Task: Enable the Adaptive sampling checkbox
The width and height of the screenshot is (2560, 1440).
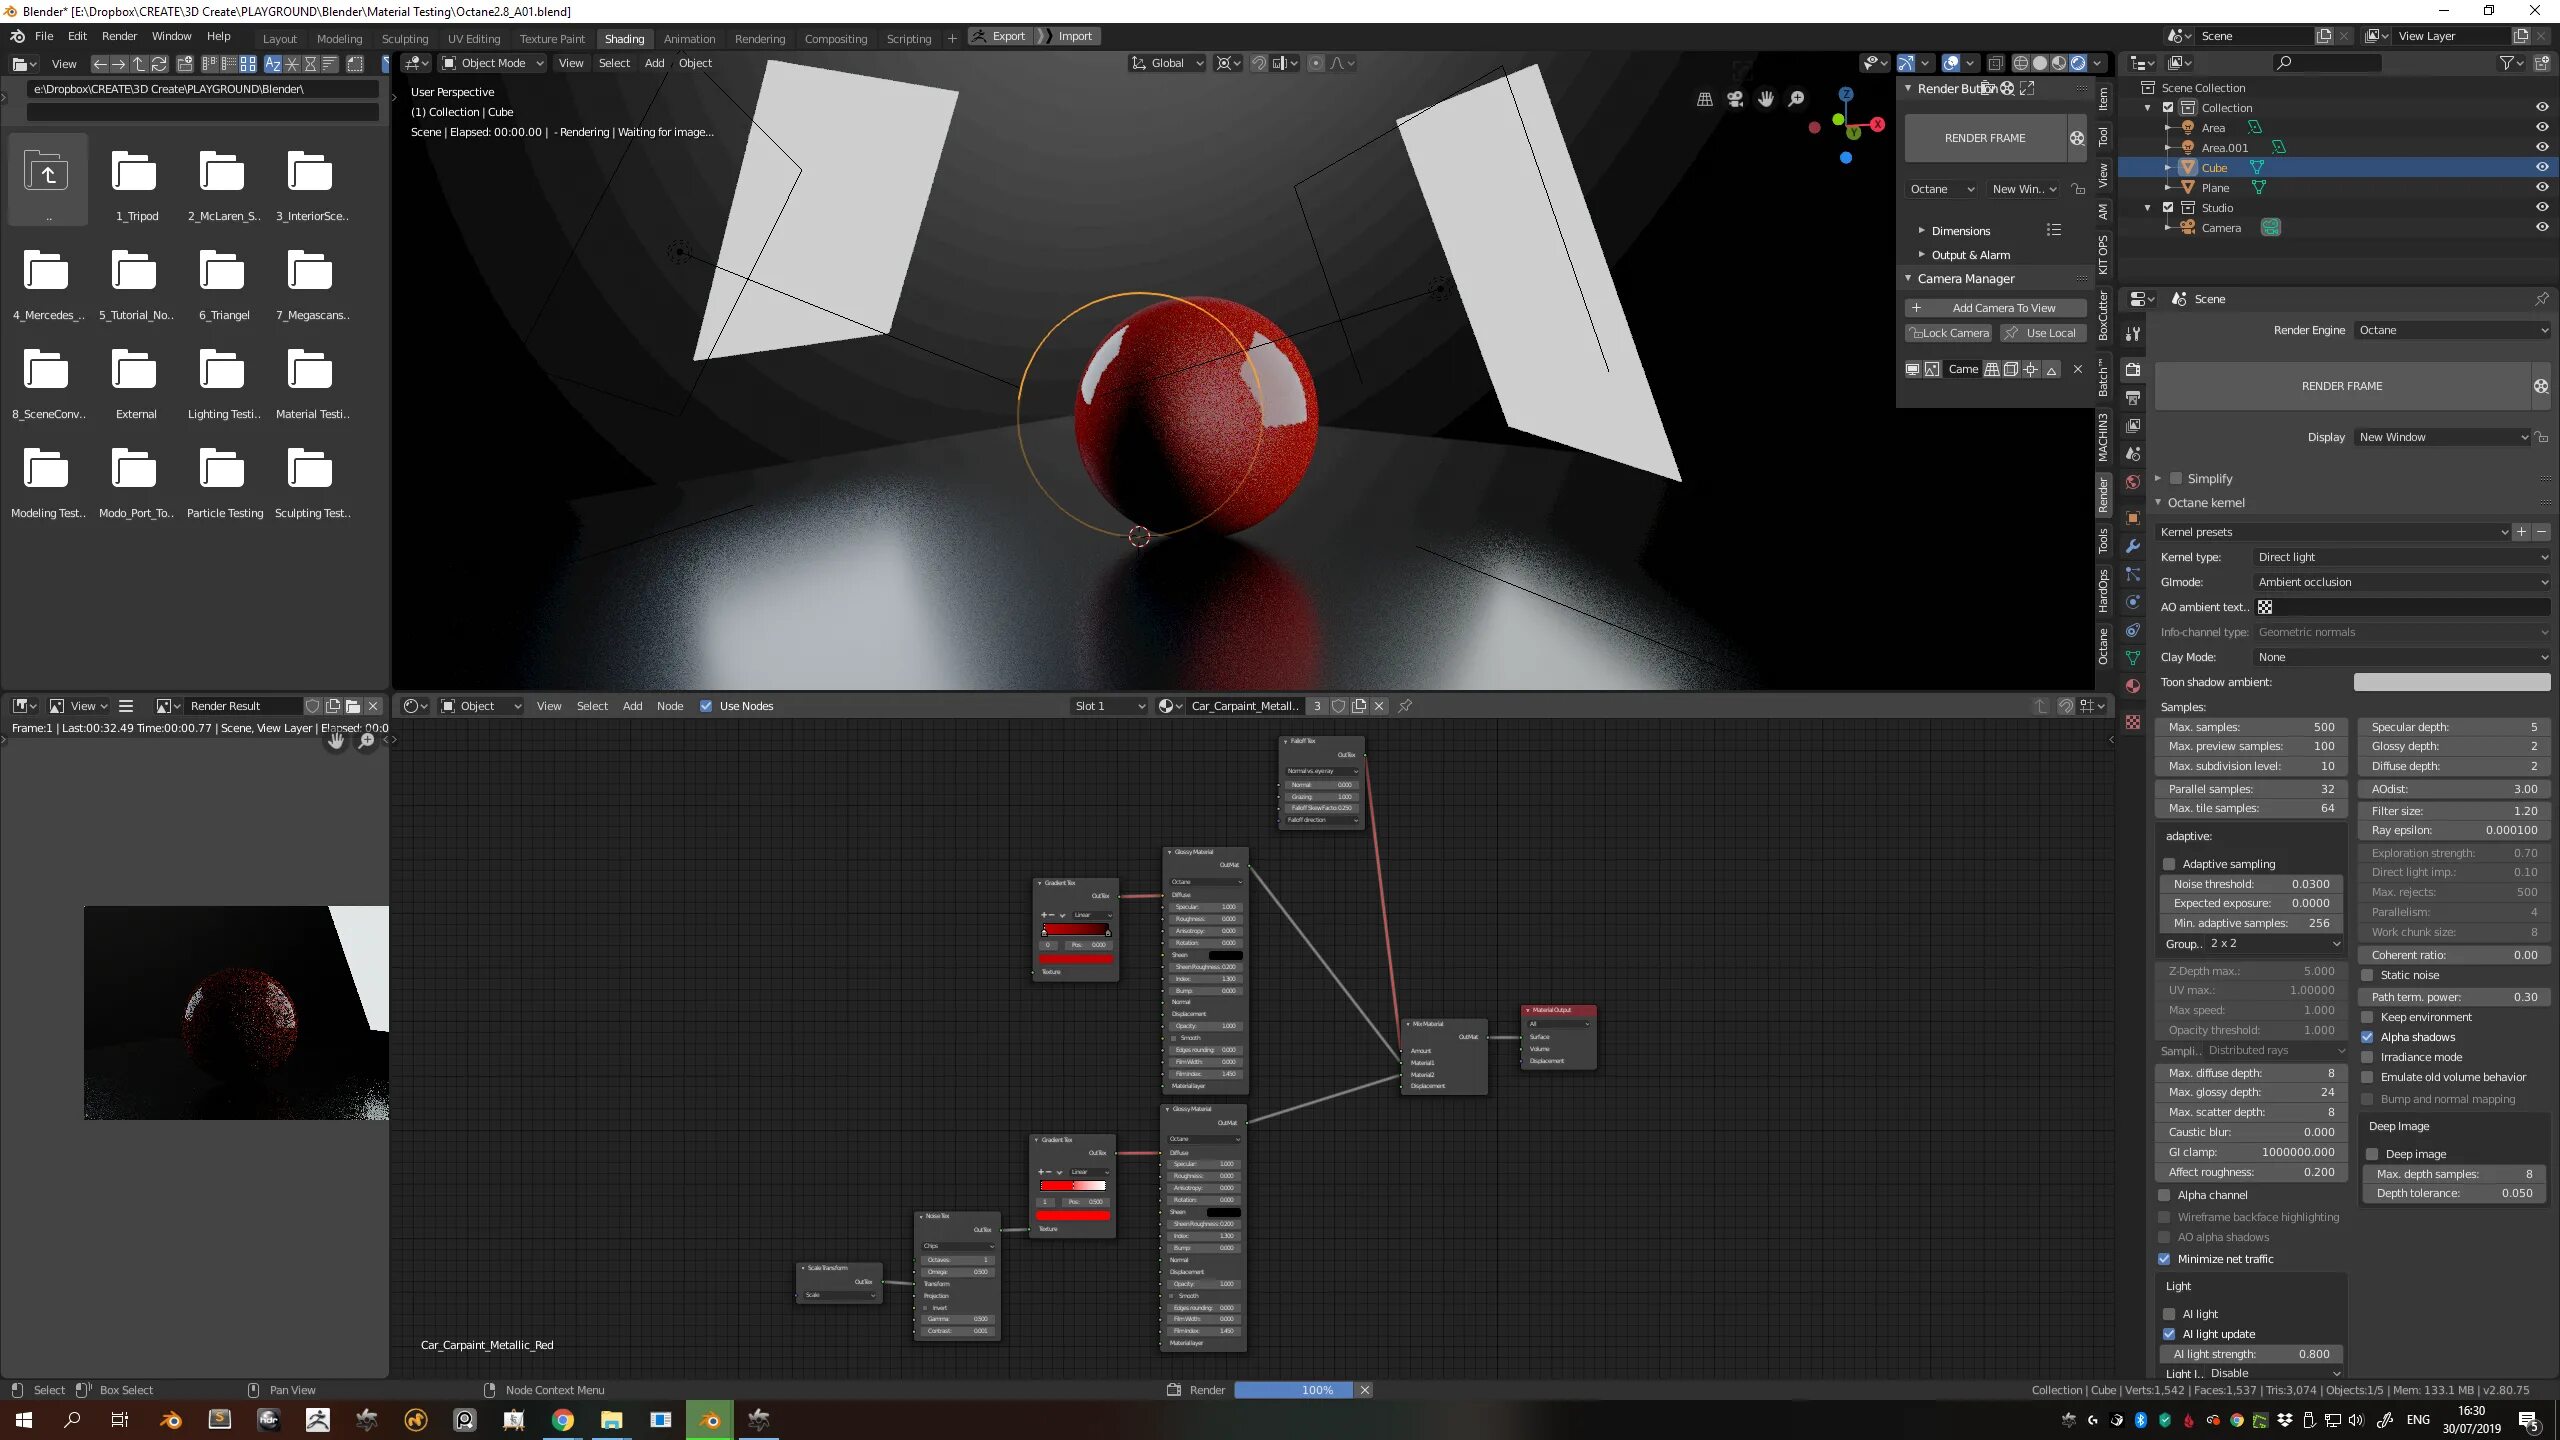Action: coord(2169,864)
